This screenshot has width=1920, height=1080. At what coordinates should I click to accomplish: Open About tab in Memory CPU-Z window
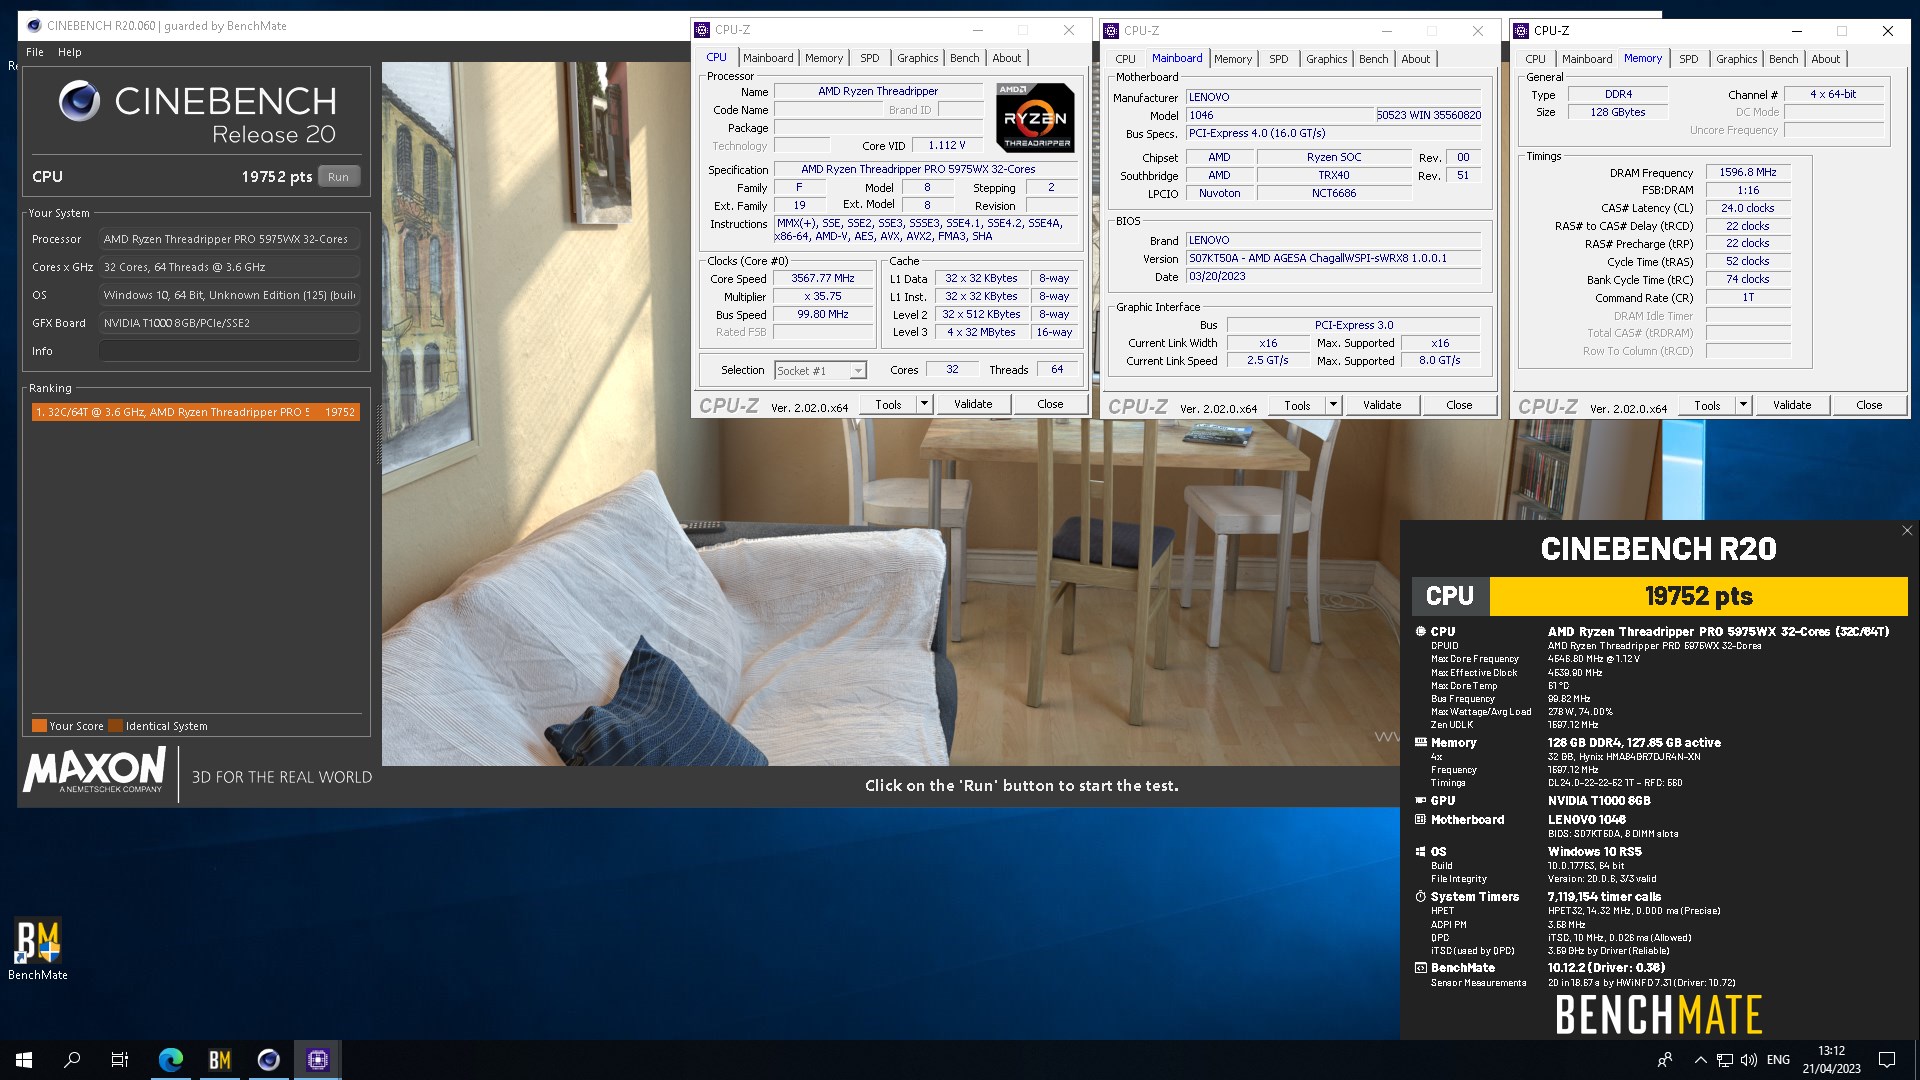[1825, 59]
